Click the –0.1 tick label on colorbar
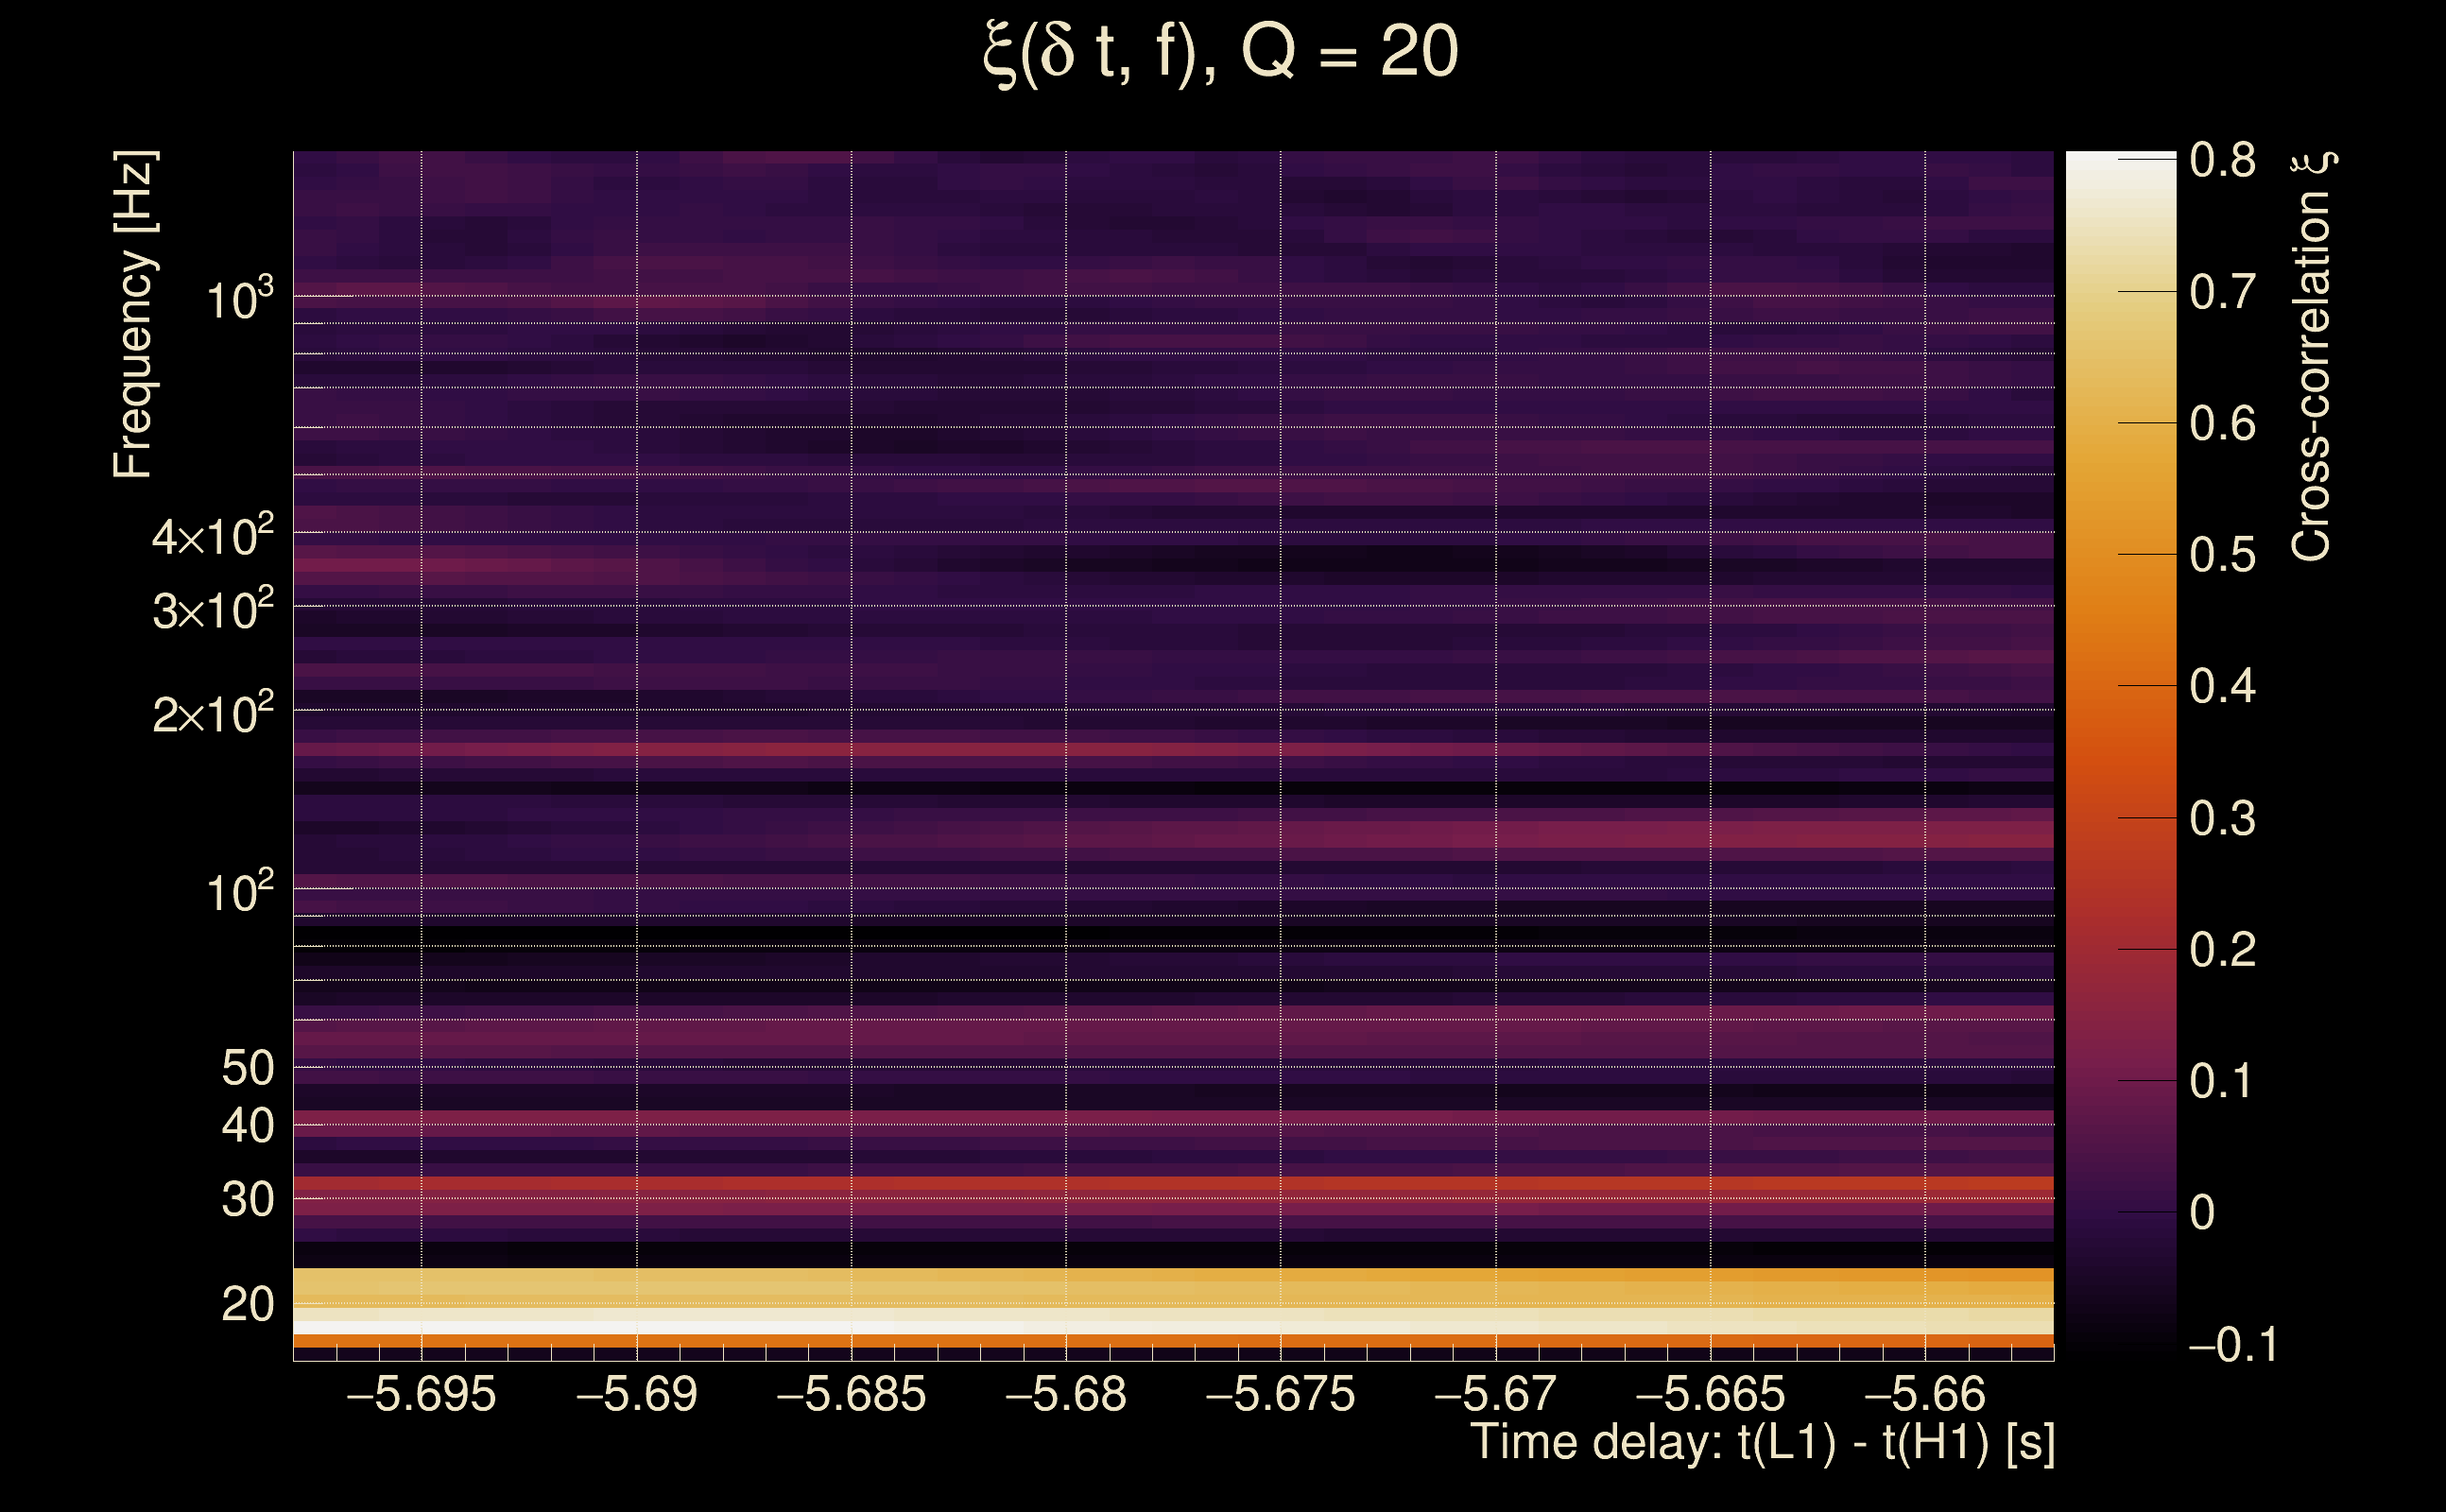 click(x=2232, y=1345)
